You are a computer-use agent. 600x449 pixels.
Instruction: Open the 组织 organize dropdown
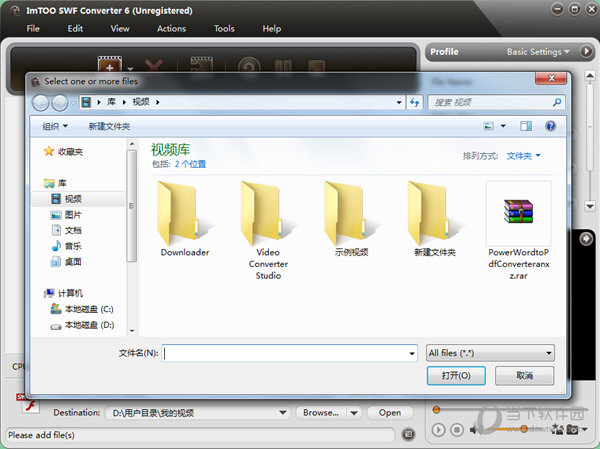[55, 126]
